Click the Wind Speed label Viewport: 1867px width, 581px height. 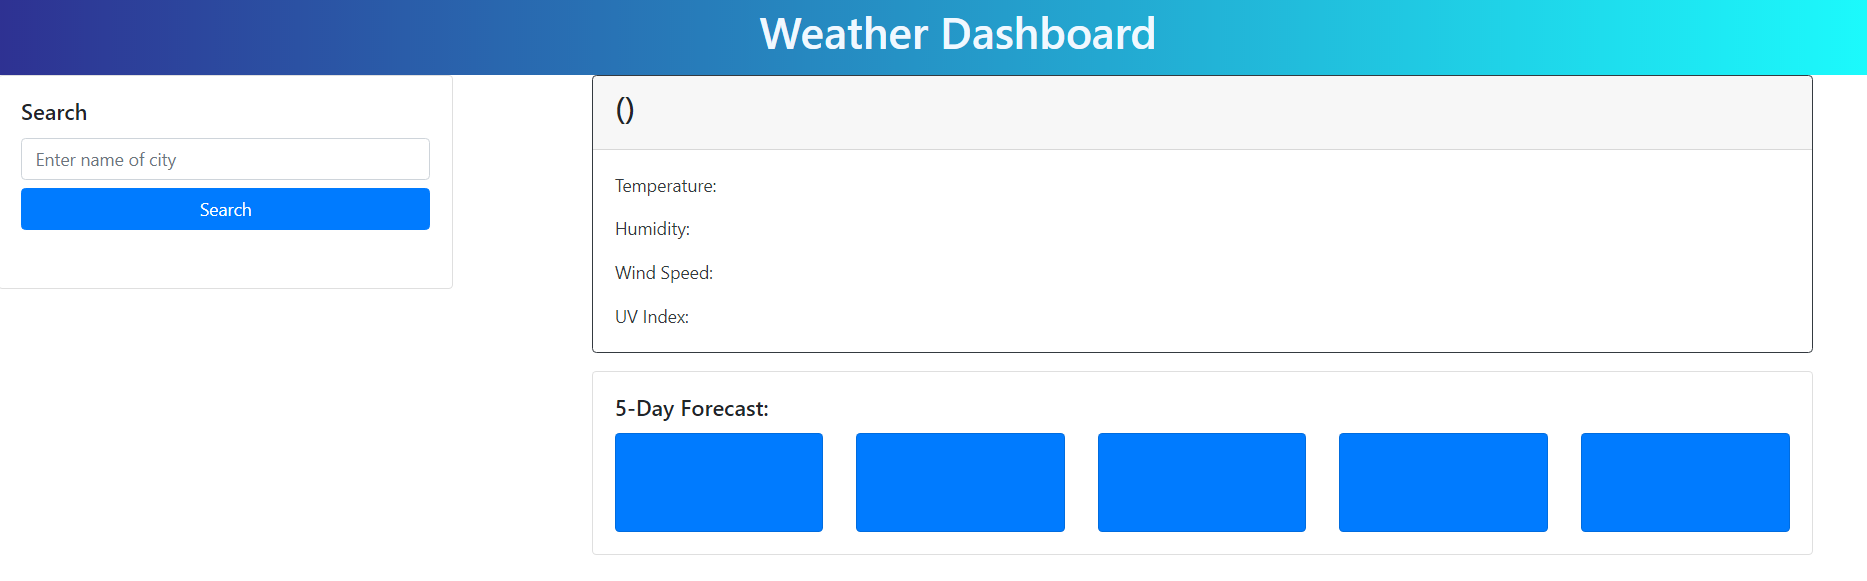[x=663, y=272]
